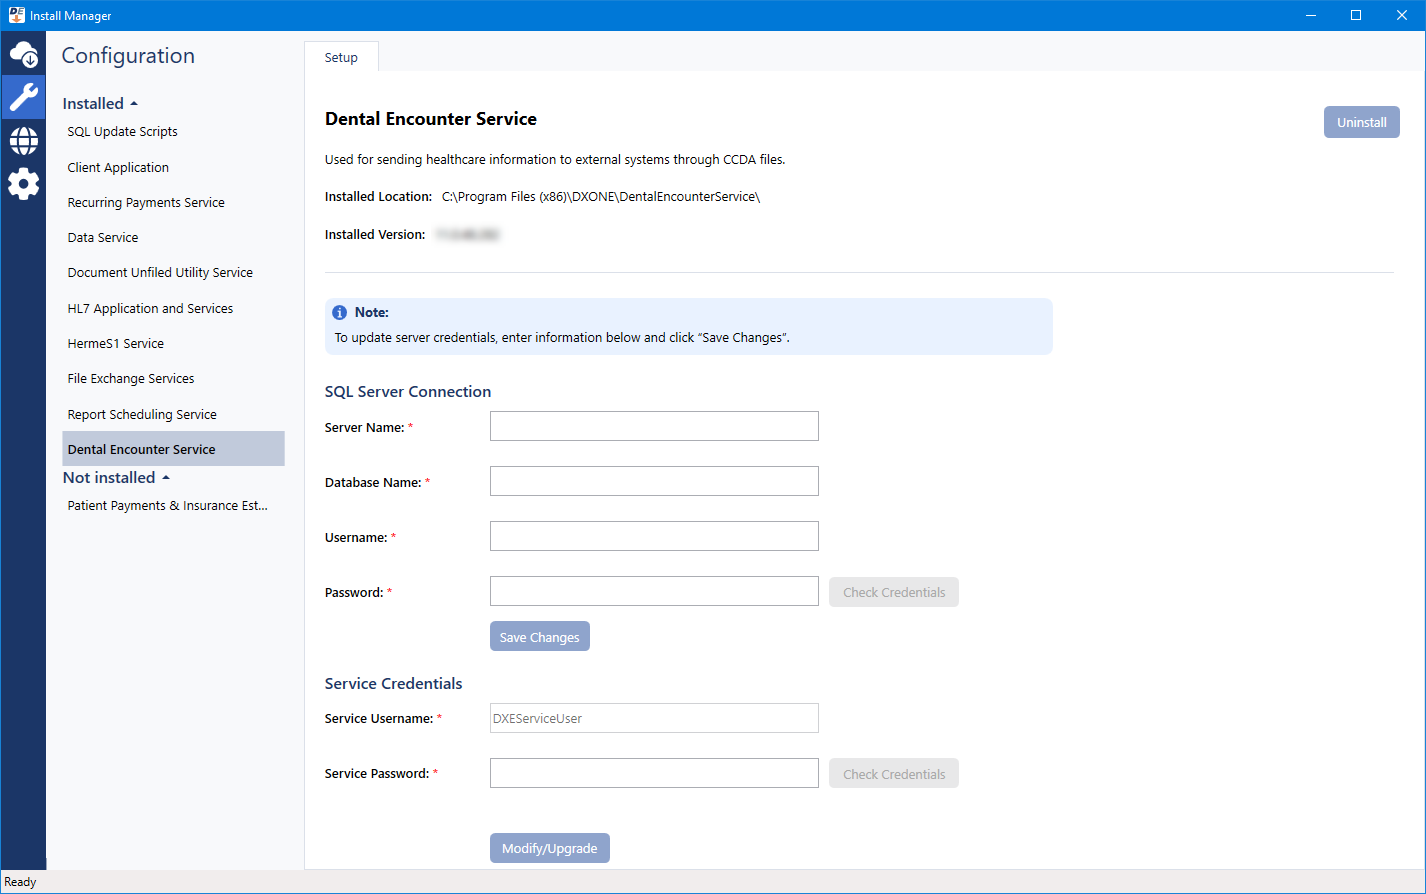
Task: Click the Install Manager title bar icon
Action: (16, 15)
